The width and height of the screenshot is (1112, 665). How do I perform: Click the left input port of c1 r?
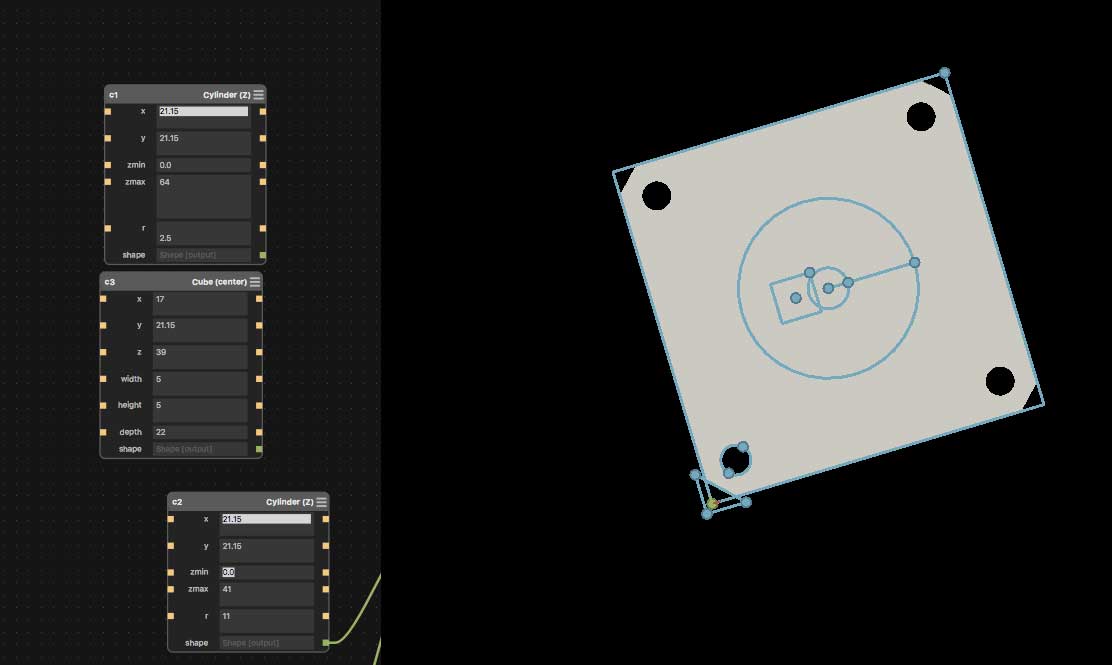pyautogui.click(x=108, y=228)
